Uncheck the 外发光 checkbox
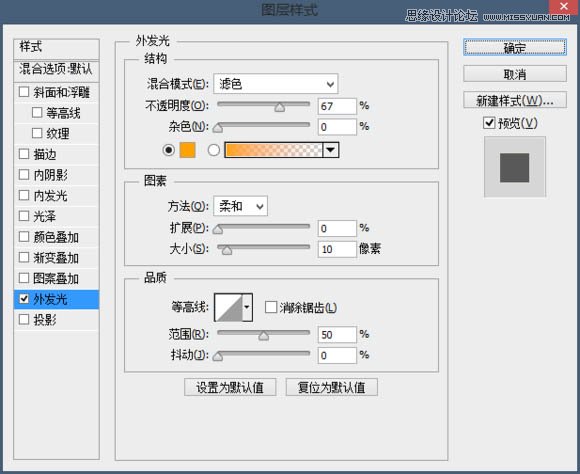Screen dimensions: 580x474 coord(24,299)
